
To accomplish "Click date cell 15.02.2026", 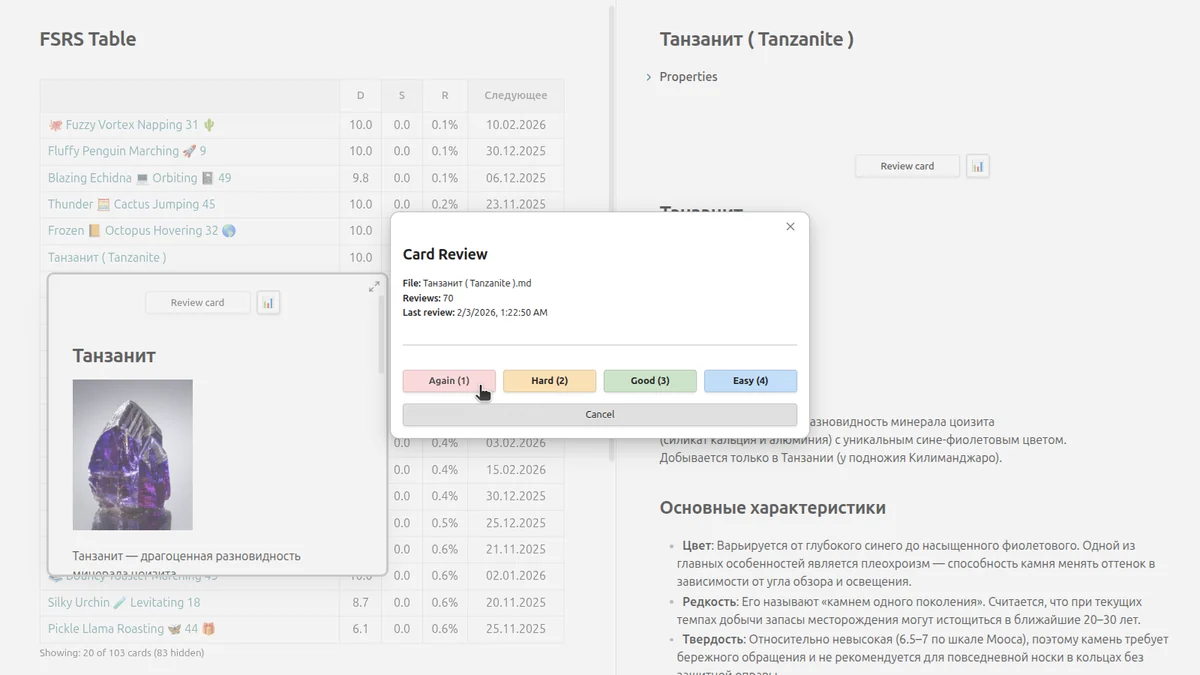I will point(516,469).
